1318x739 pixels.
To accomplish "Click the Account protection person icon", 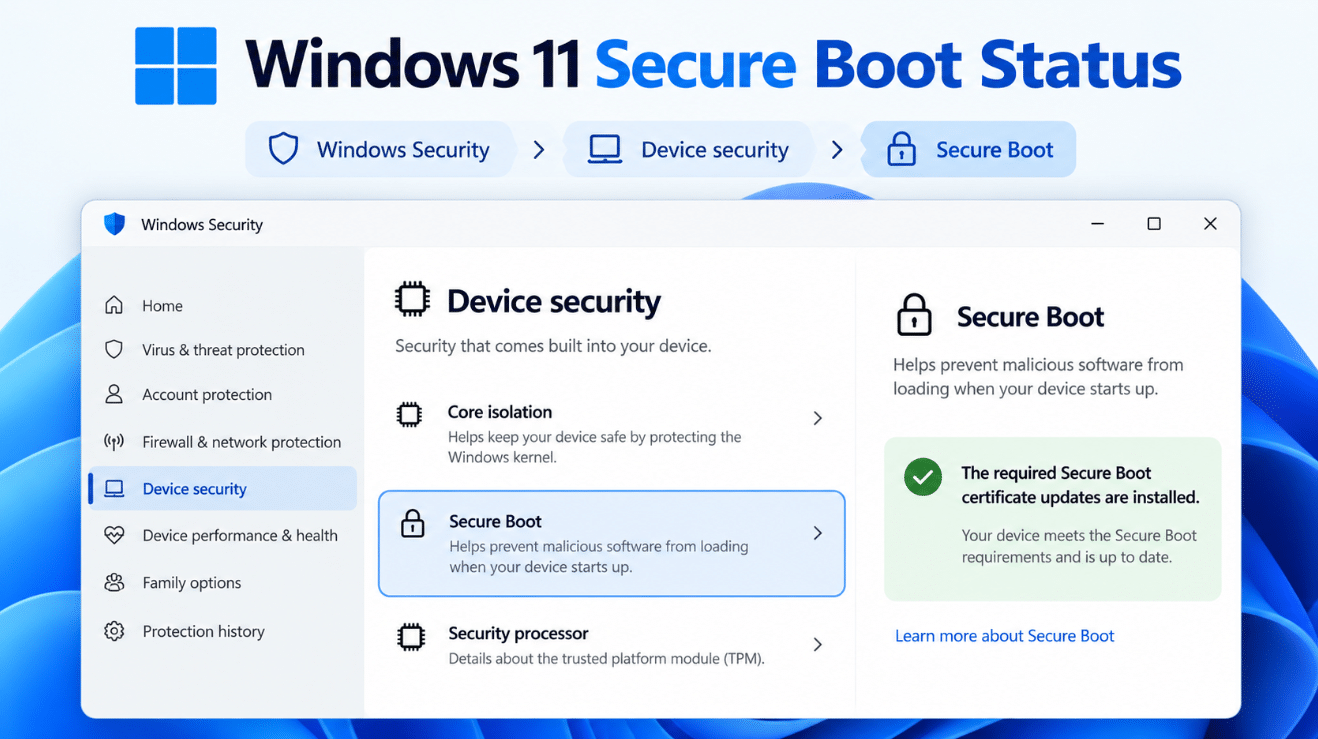I will point(114,394).
